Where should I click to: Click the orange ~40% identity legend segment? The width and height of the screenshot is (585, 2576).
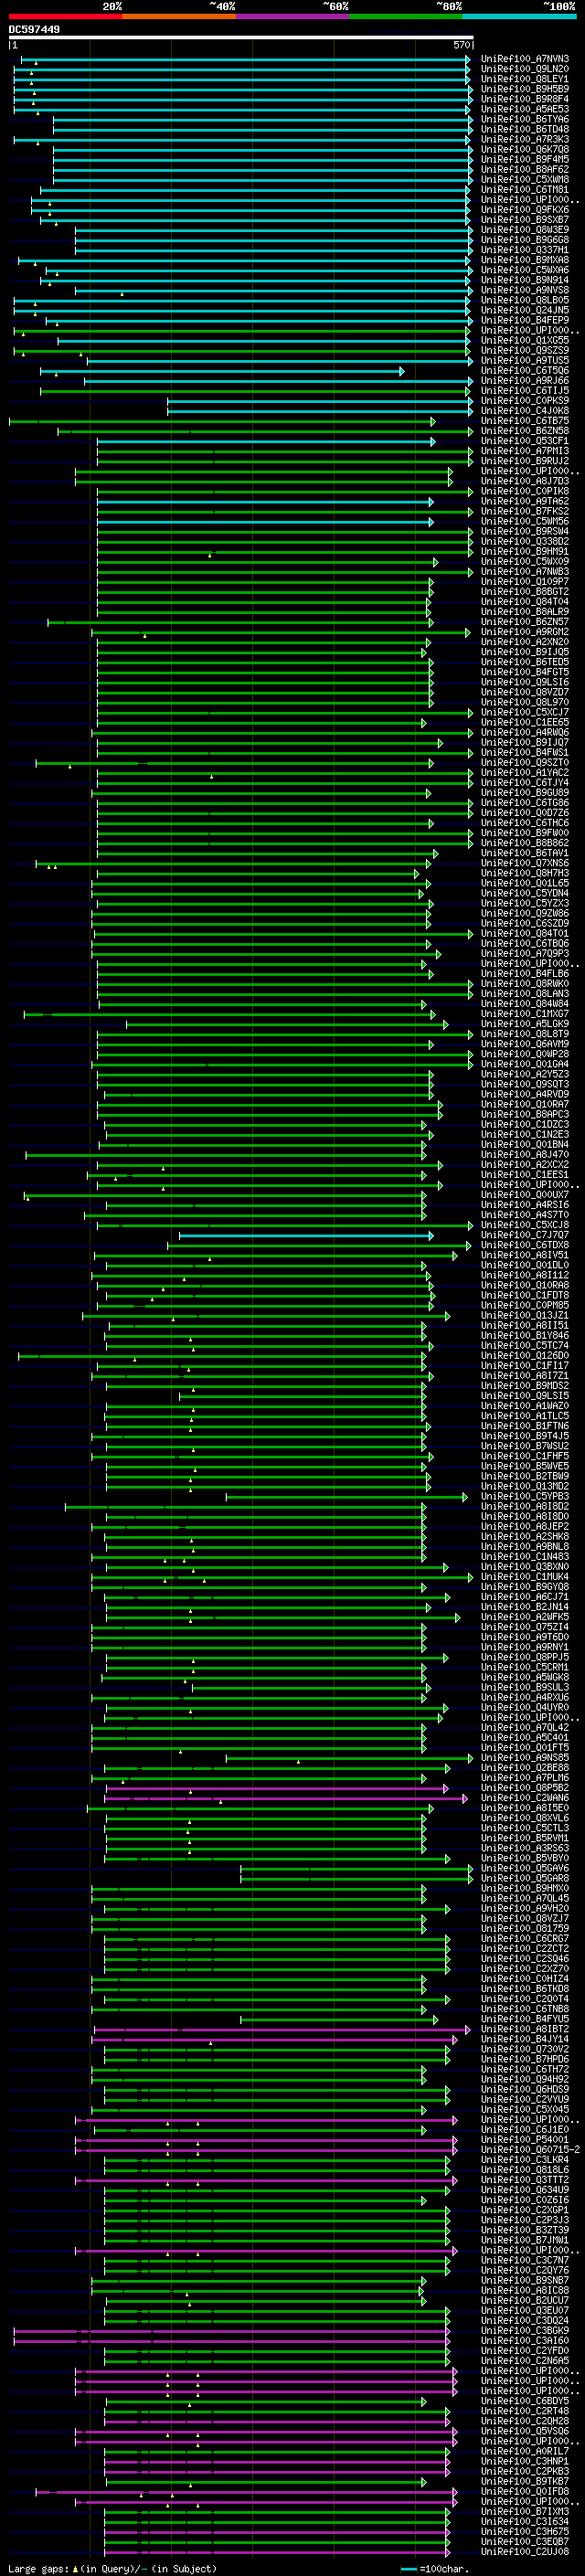pyautogui.click(x=179, y=16)
